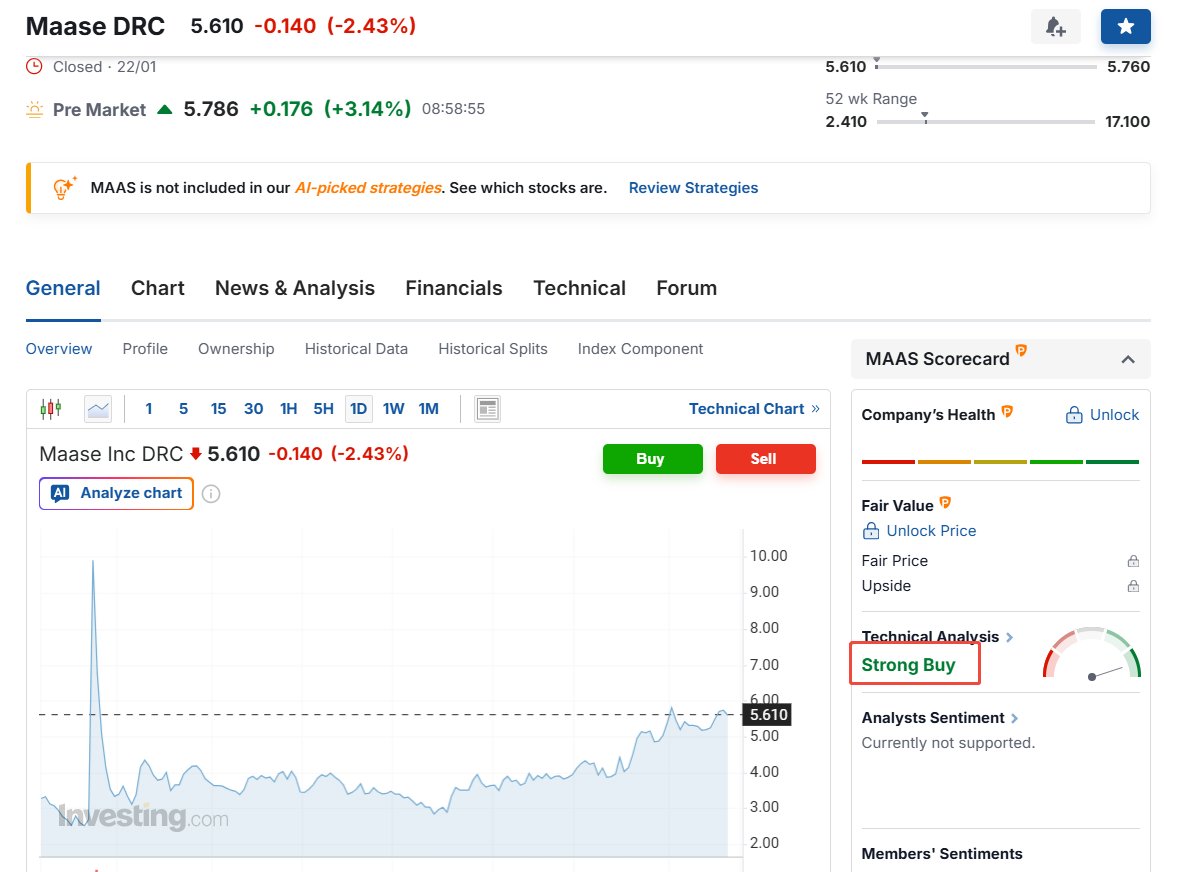This screenshot has height=872, width=1179.
Task: Open the Technical Chart link
Action: tap(754, 409)
